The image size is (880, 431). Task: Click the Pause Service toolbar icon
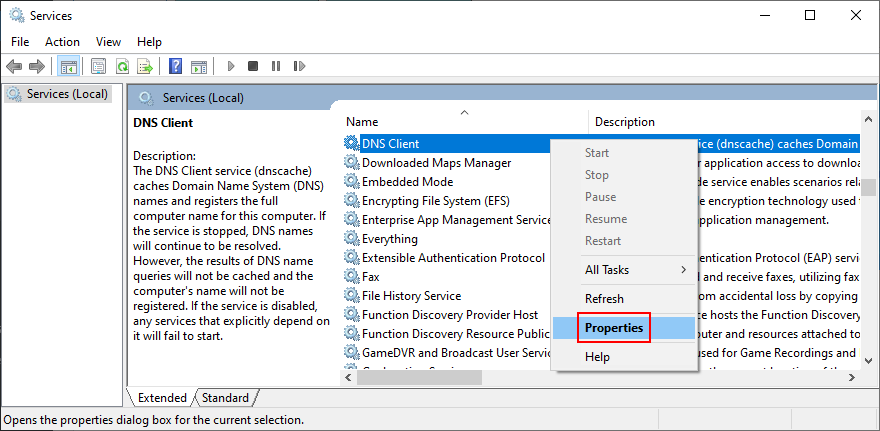coord(276,66)
